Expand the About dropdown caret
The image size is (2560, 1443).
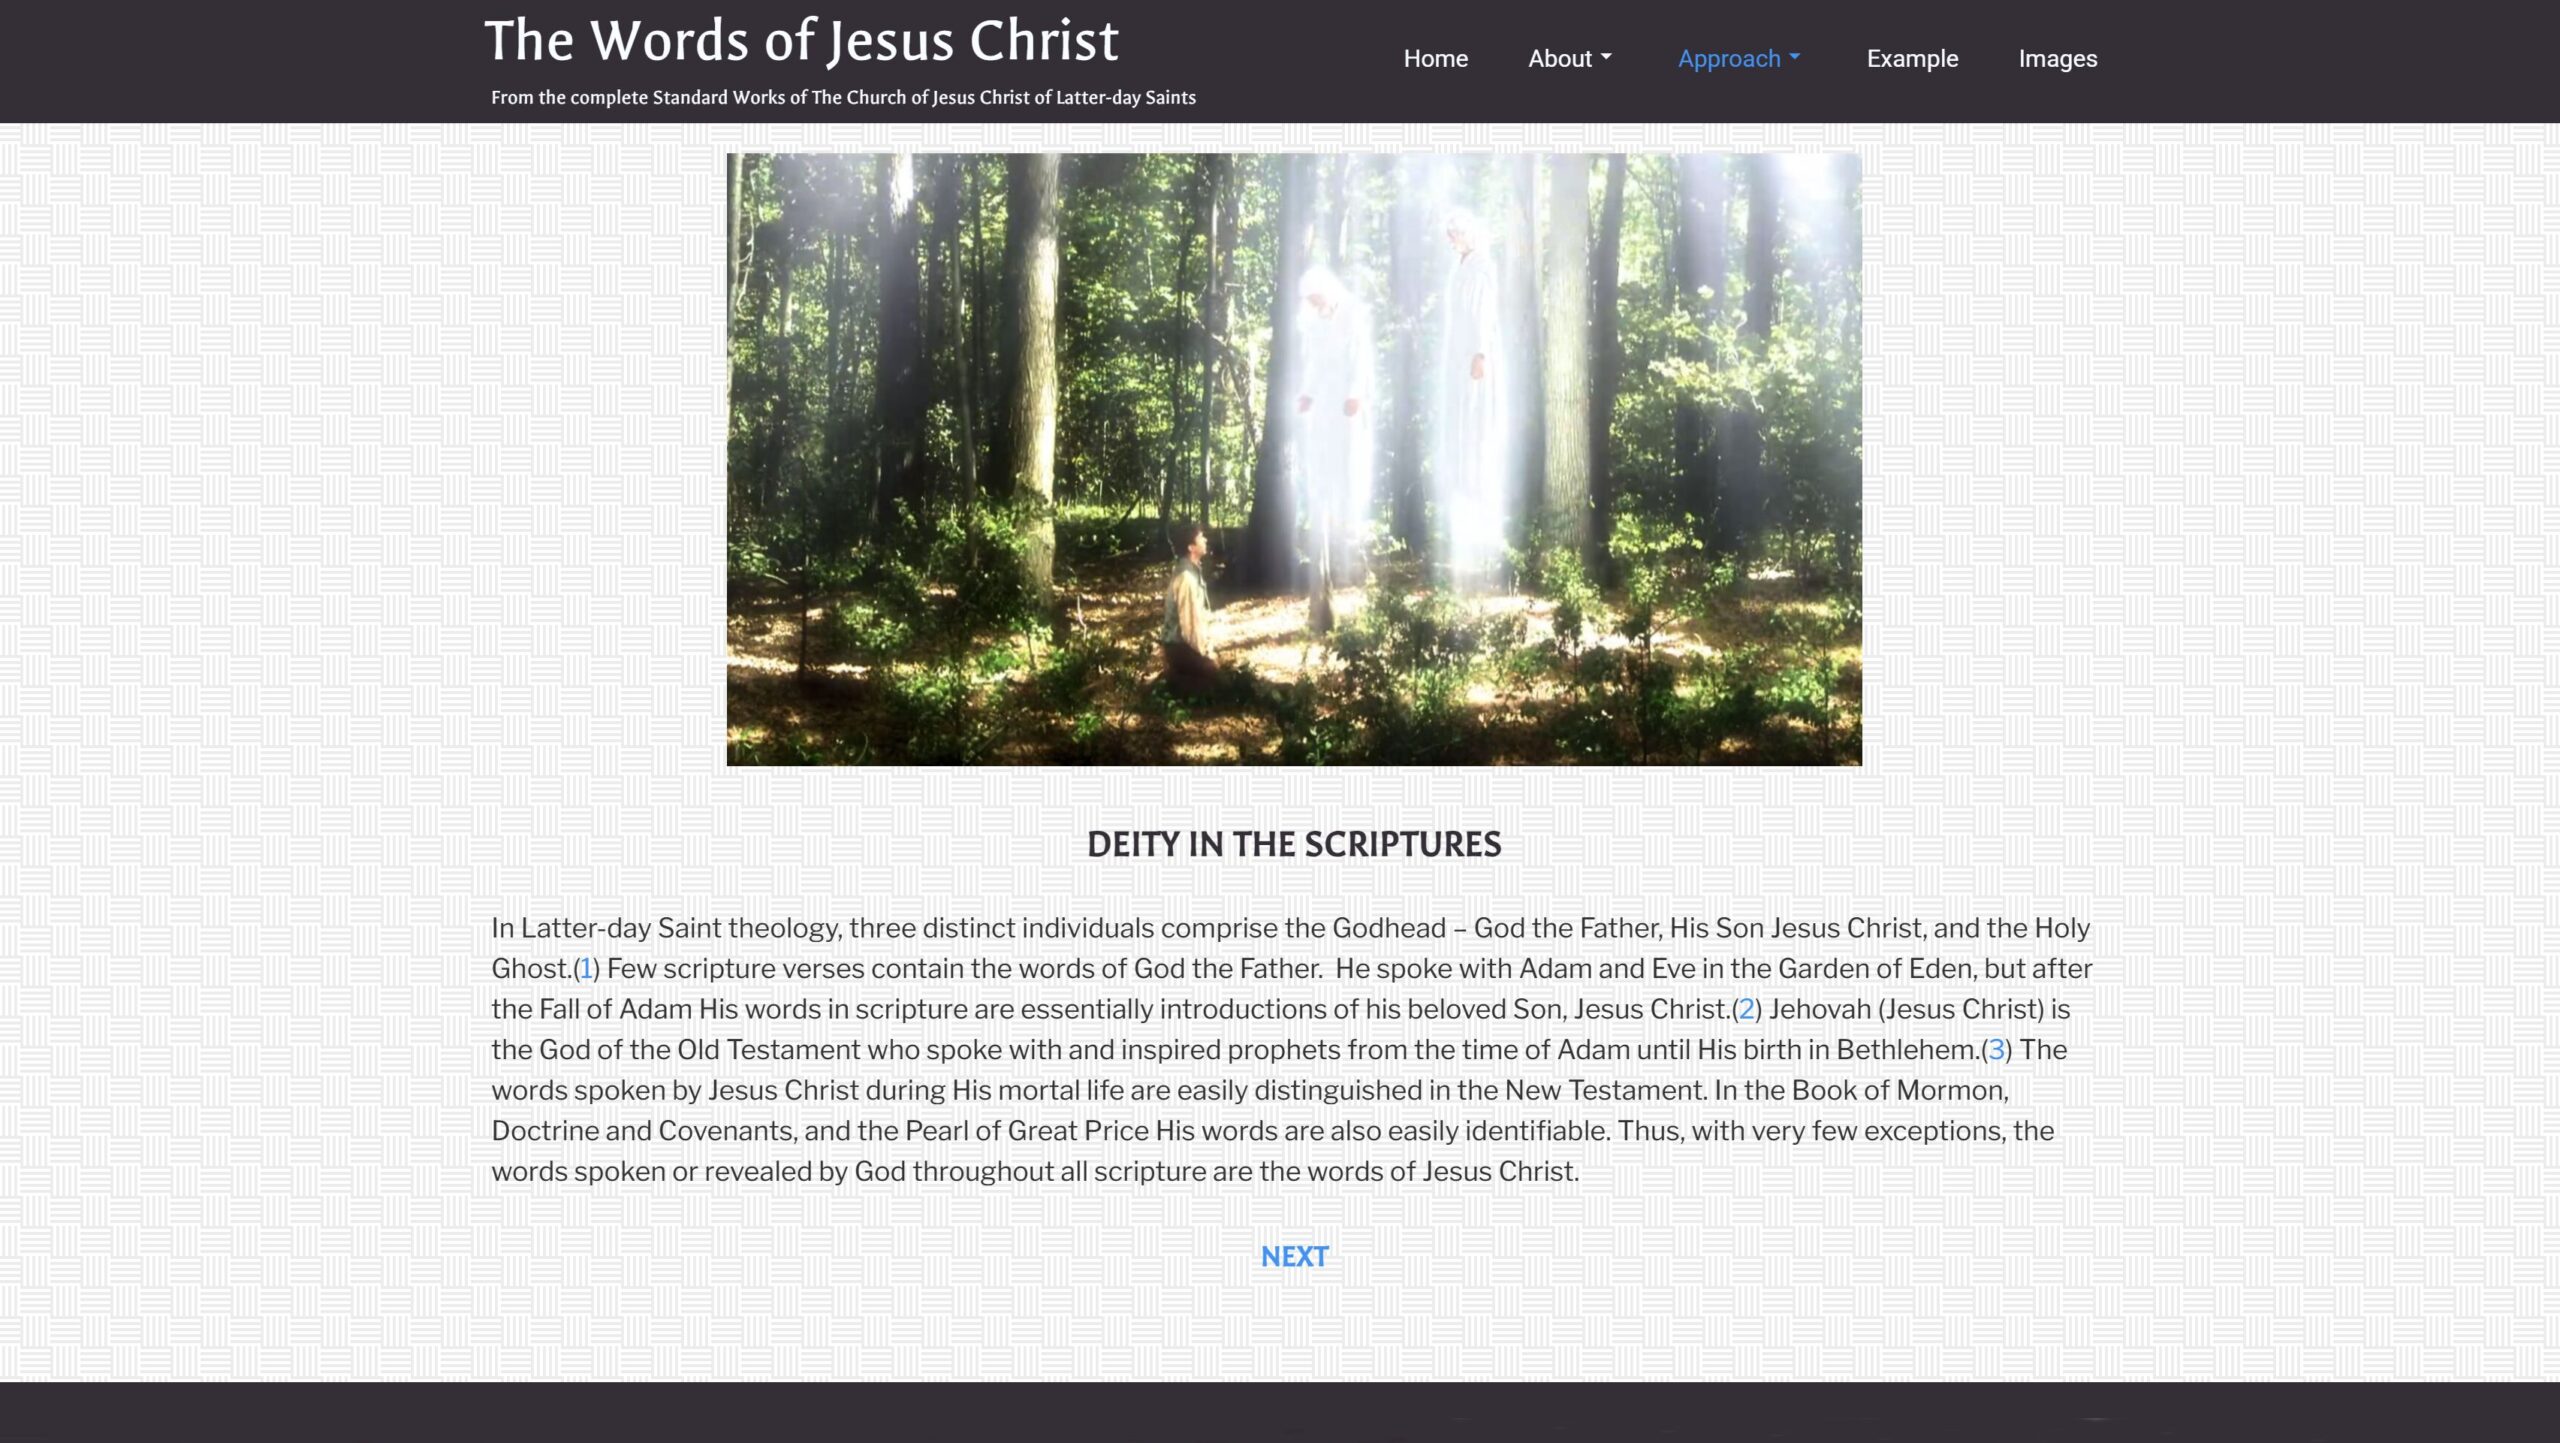tap(1606, 58)
